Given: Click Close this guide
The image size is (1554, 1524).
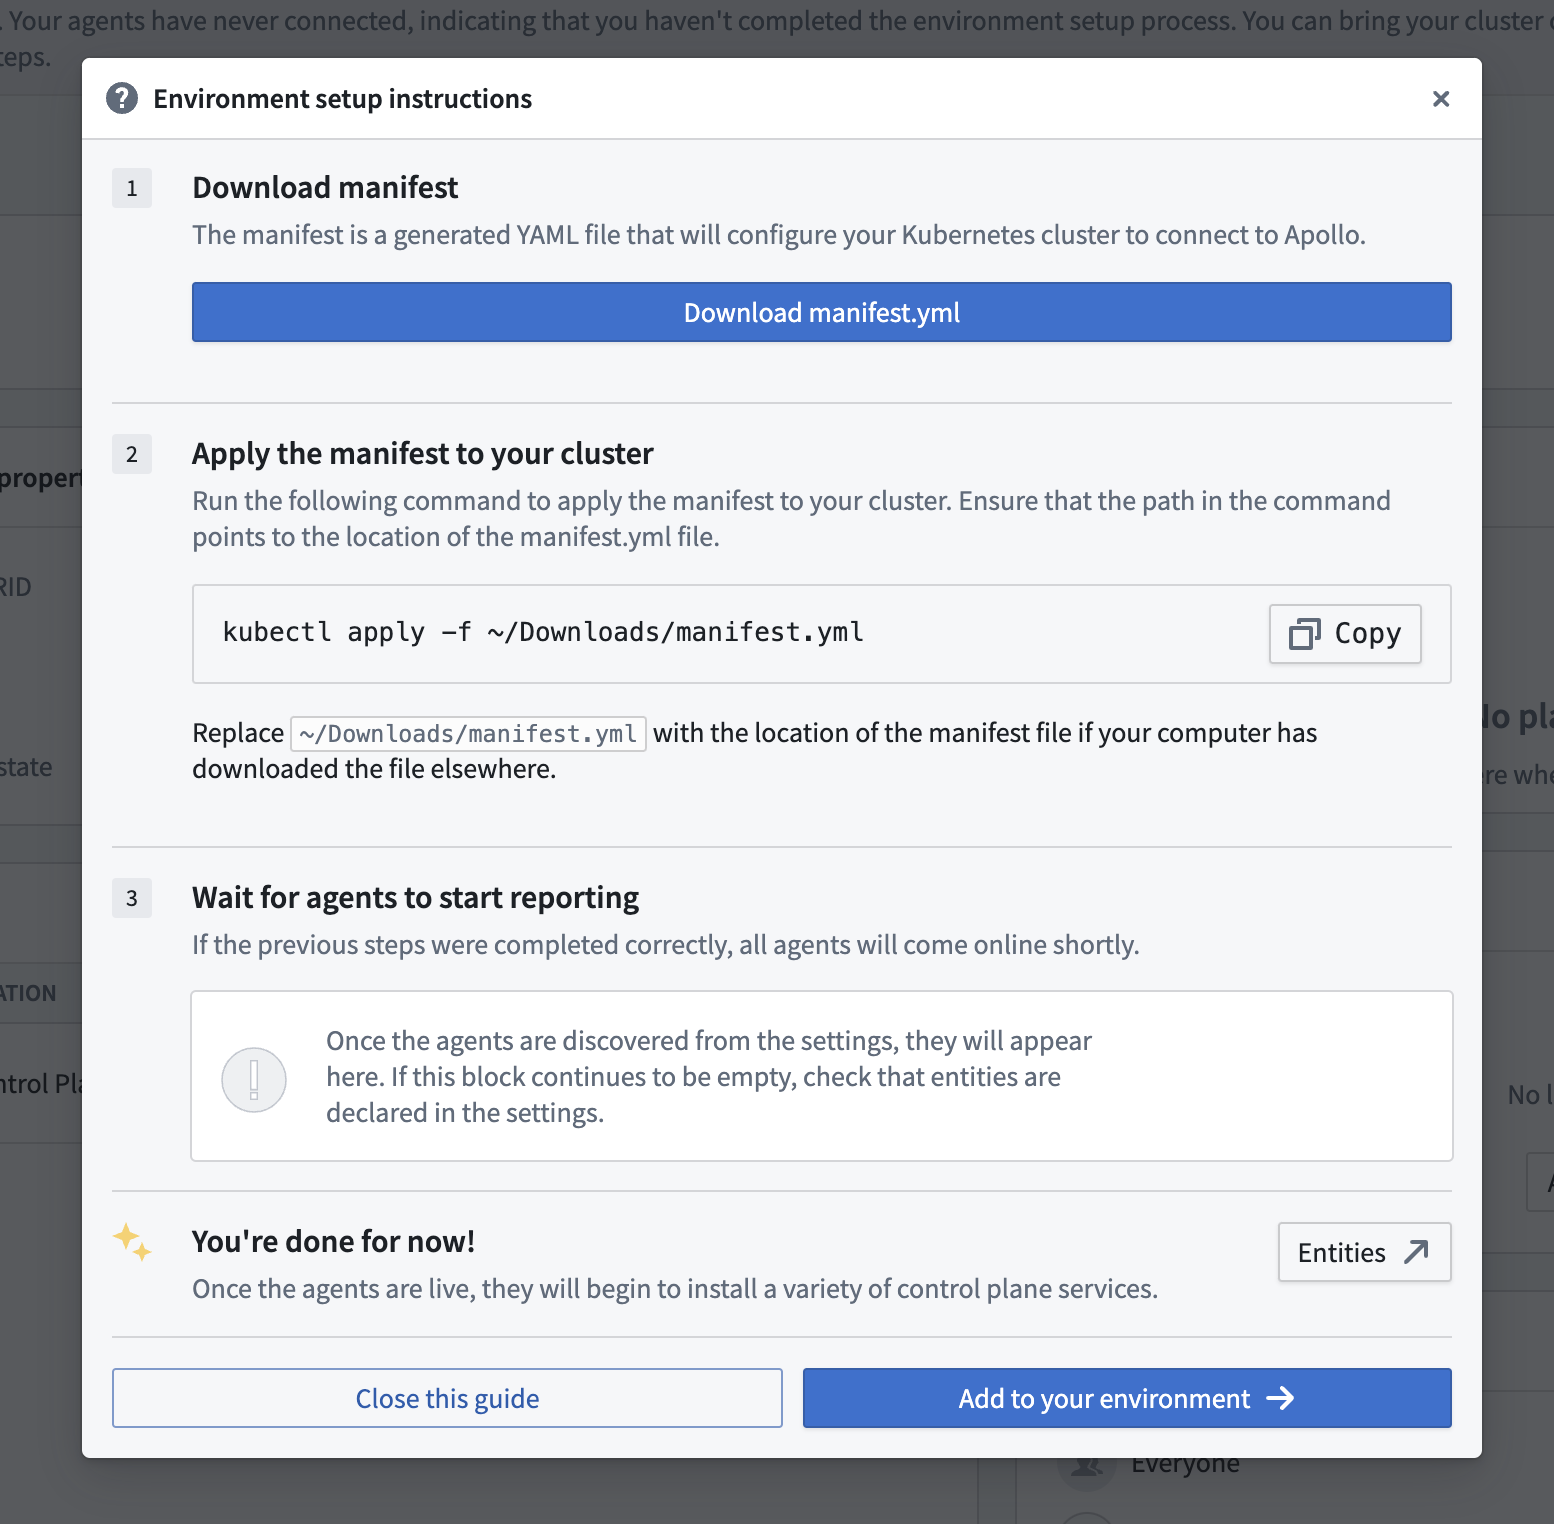Looking at the screenshot, I should [x=447, y=1398].
